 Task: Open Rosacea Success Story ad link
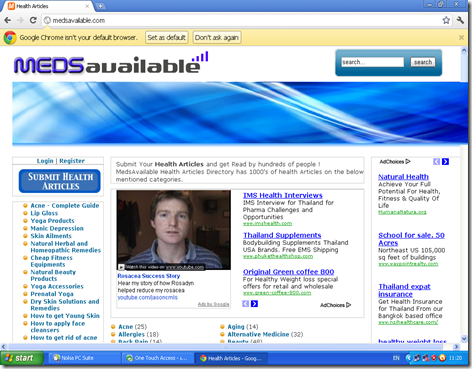click(149, 276)
